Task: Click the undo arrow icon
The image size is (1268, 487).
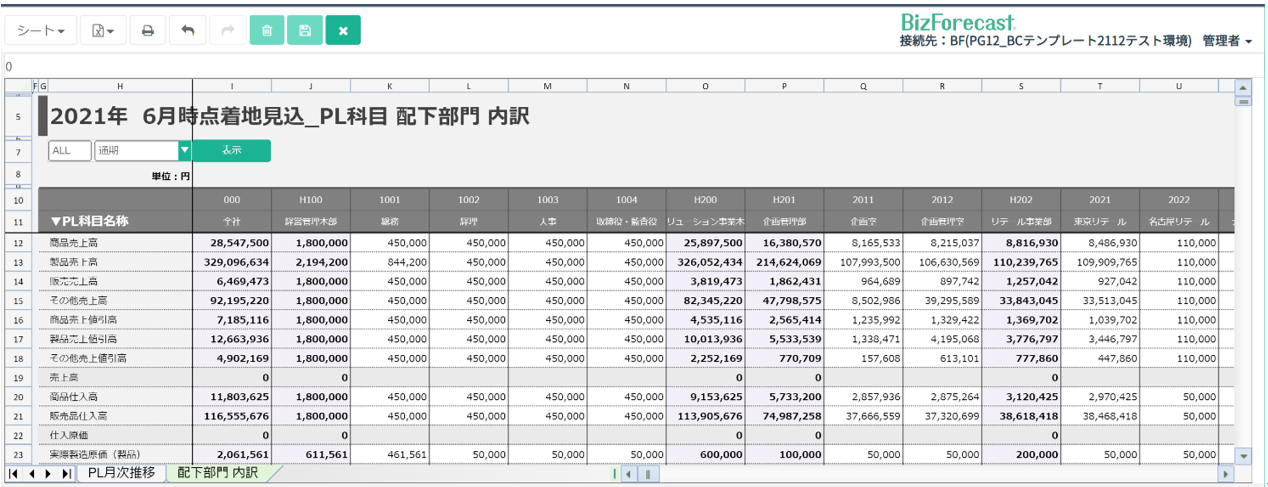Action: tap(187, 31)
